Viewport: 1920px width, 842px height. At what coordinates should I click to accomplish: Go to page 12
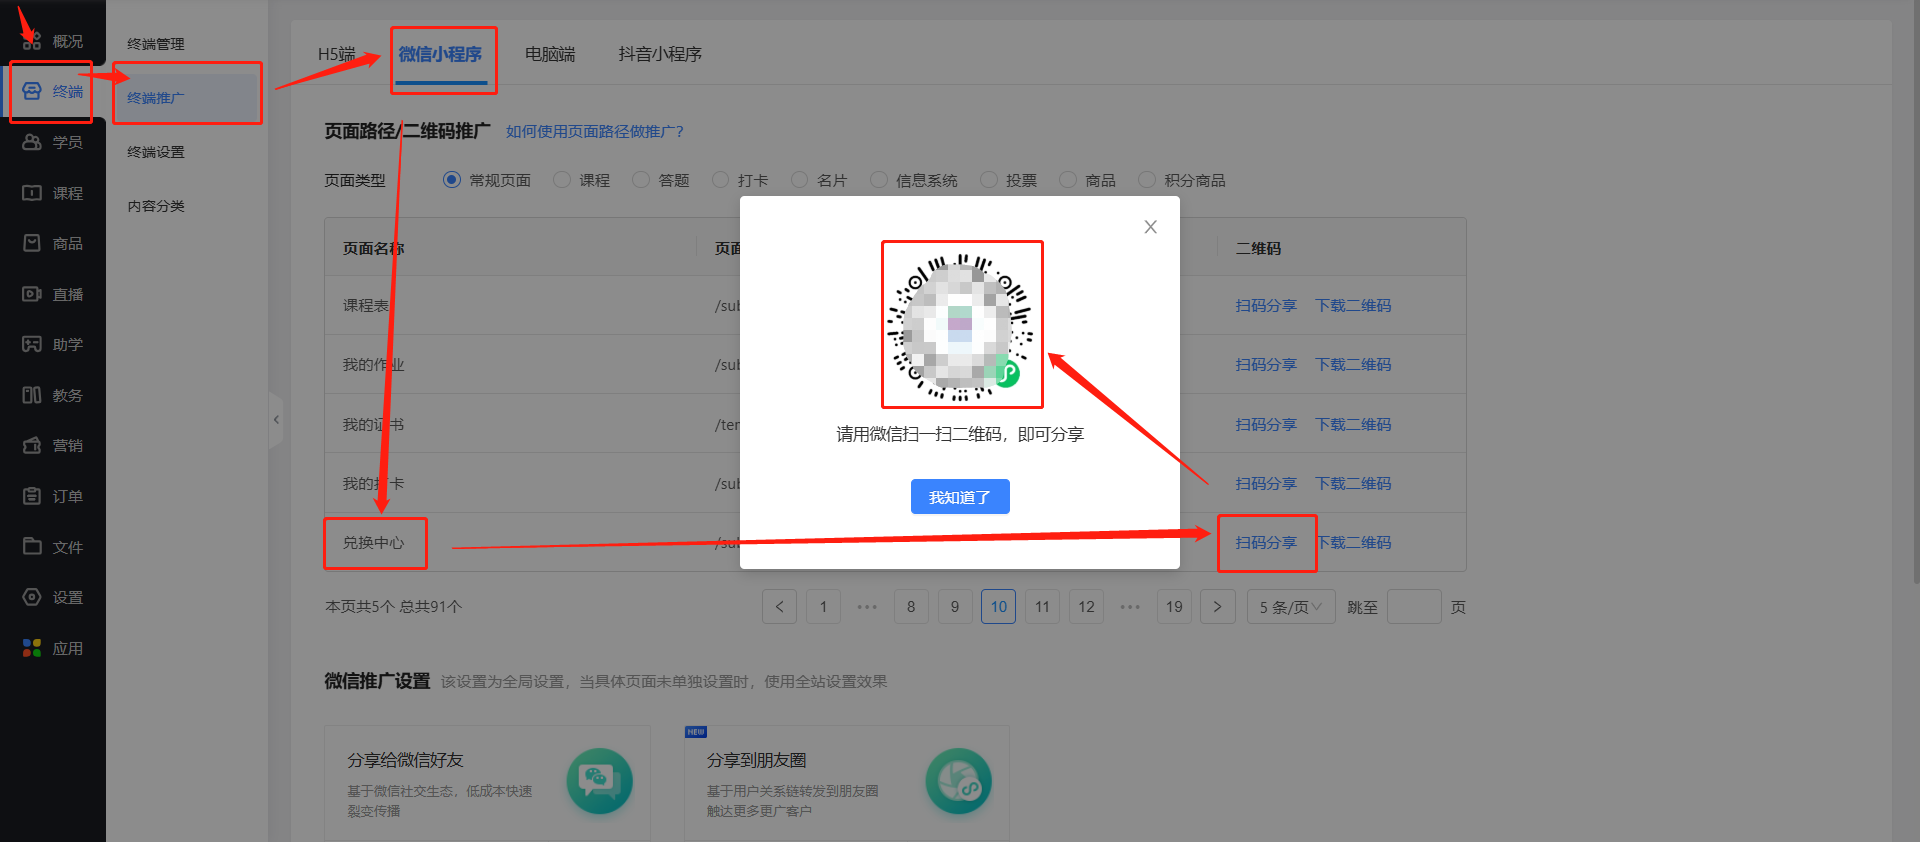coord(1087,607)
